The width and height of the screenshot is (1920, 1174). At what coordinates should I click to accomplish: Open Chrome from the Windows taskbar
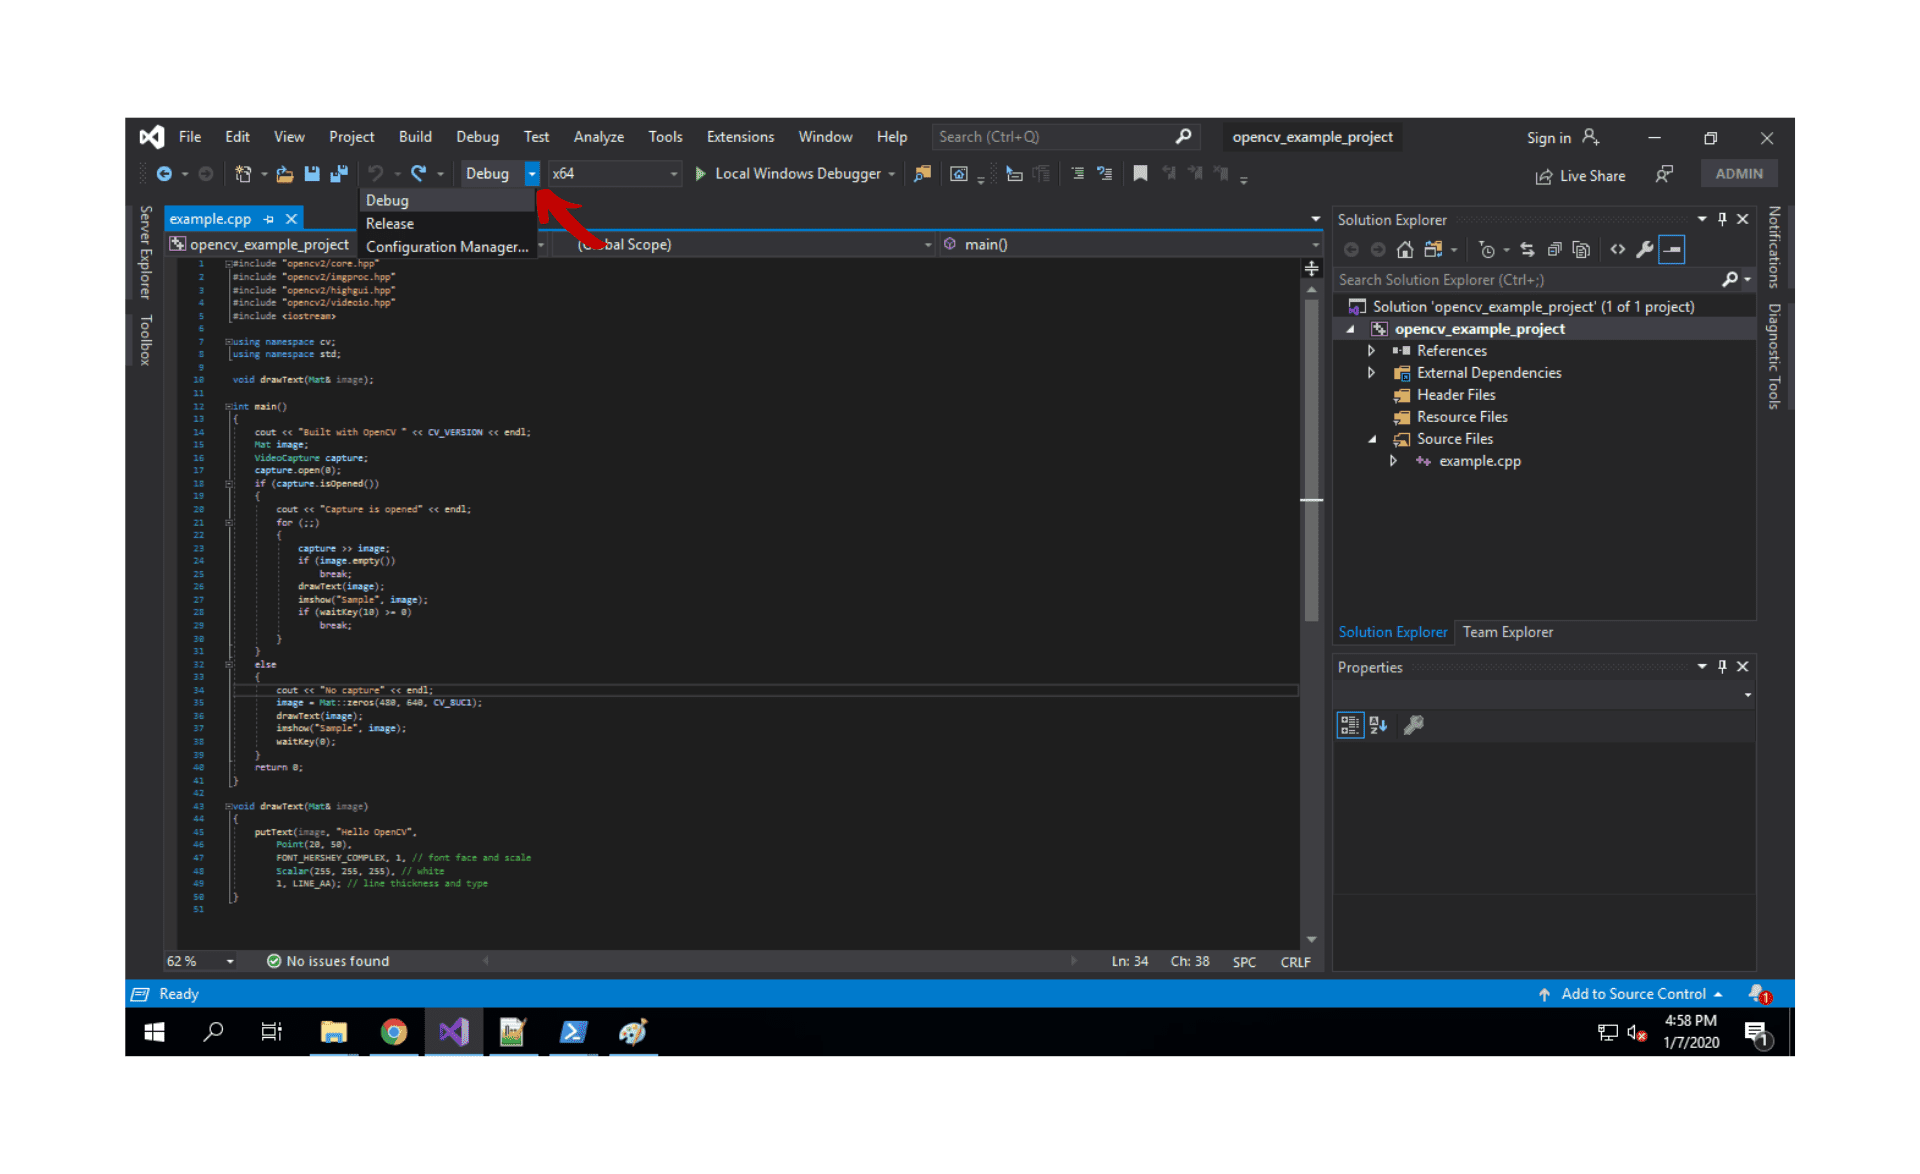coord(394,1032)
